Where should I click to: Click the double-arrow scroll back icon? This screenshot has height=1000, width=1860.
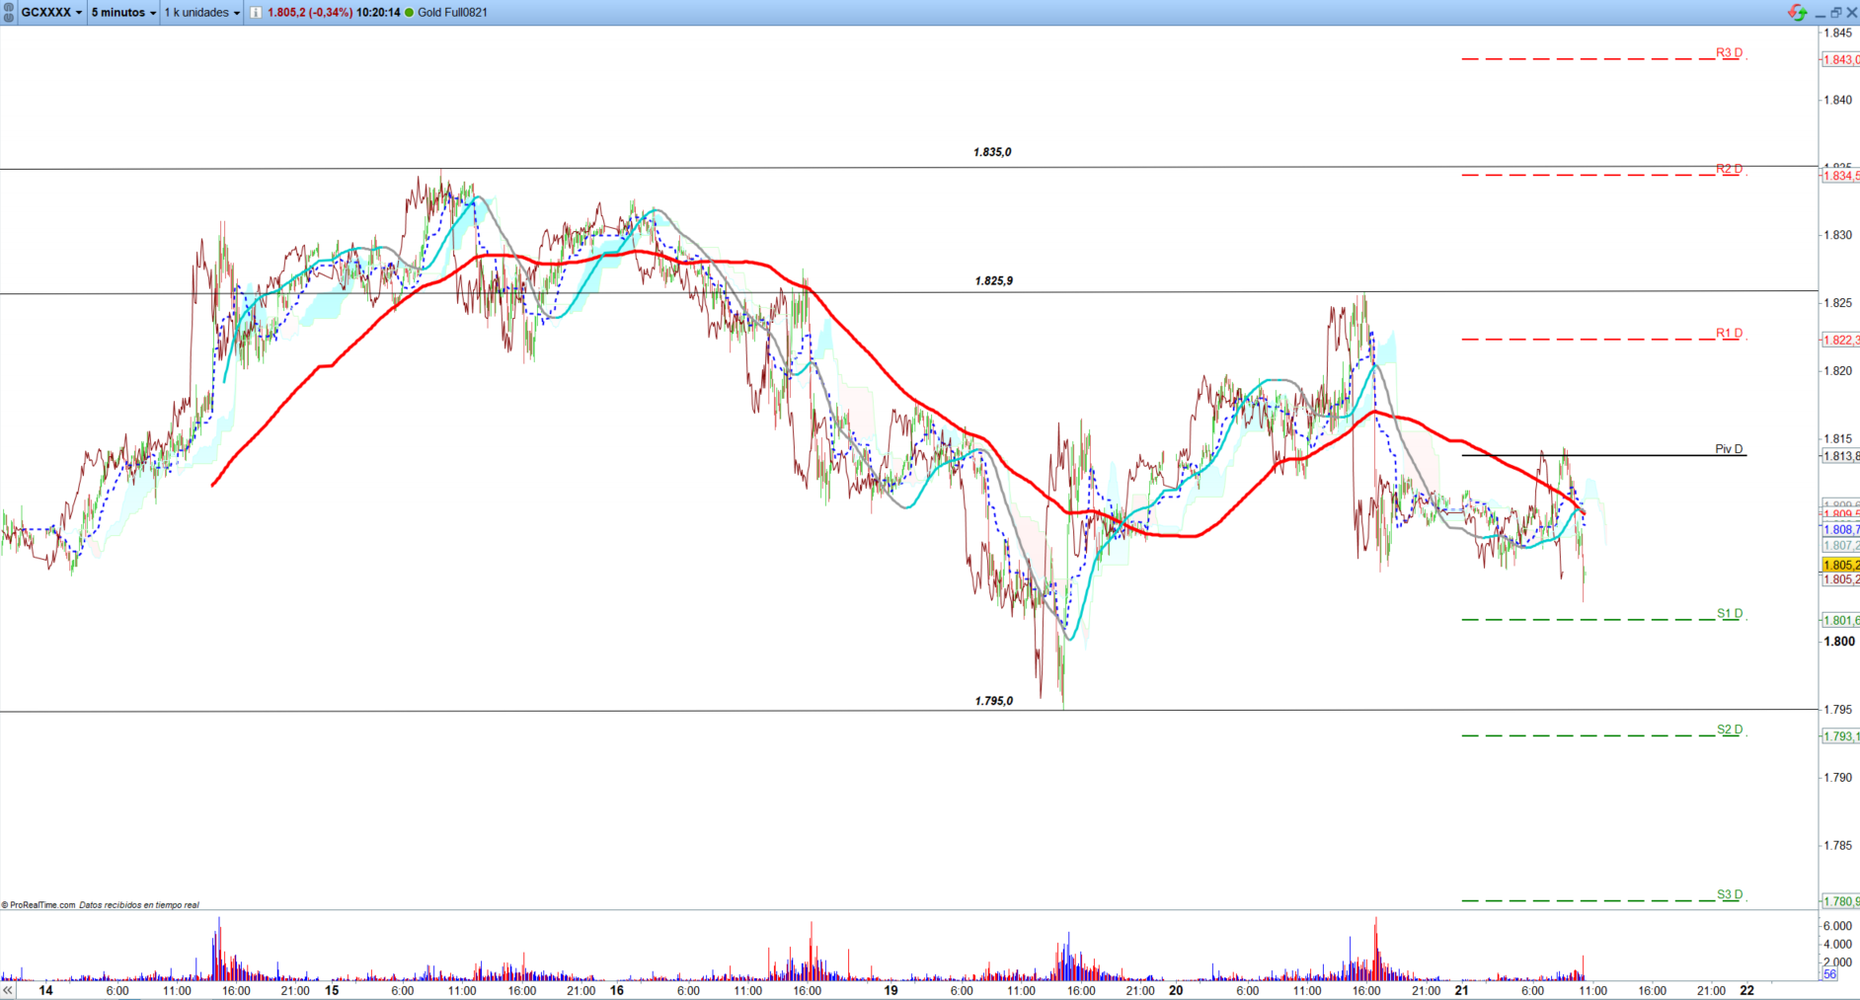[8, 990]
